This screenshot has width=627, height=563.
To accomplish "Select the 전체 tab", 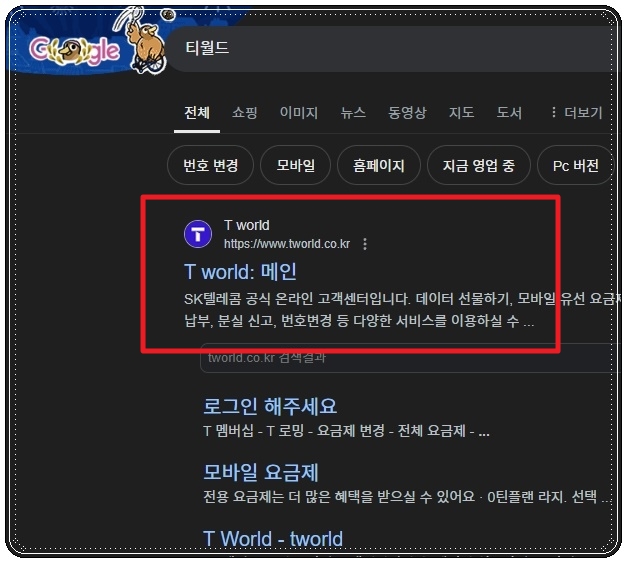I will tap(197, 113).
